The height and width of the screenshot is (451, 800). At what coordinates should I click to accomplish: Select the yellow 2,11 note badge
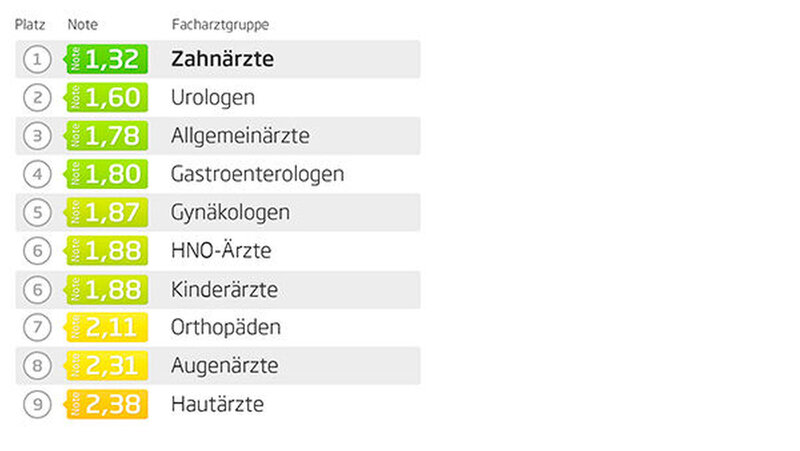(x=106, y=328)
